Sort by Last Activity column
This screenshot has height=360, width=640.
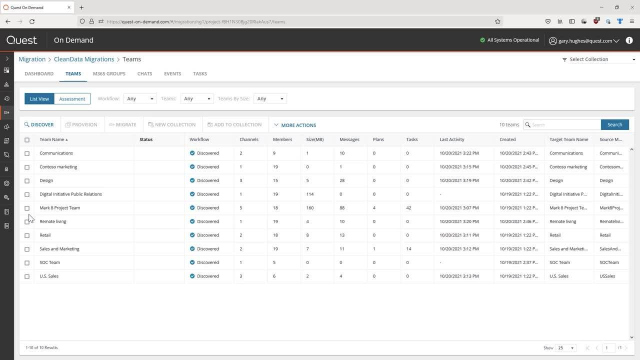[x=452, y=140]
